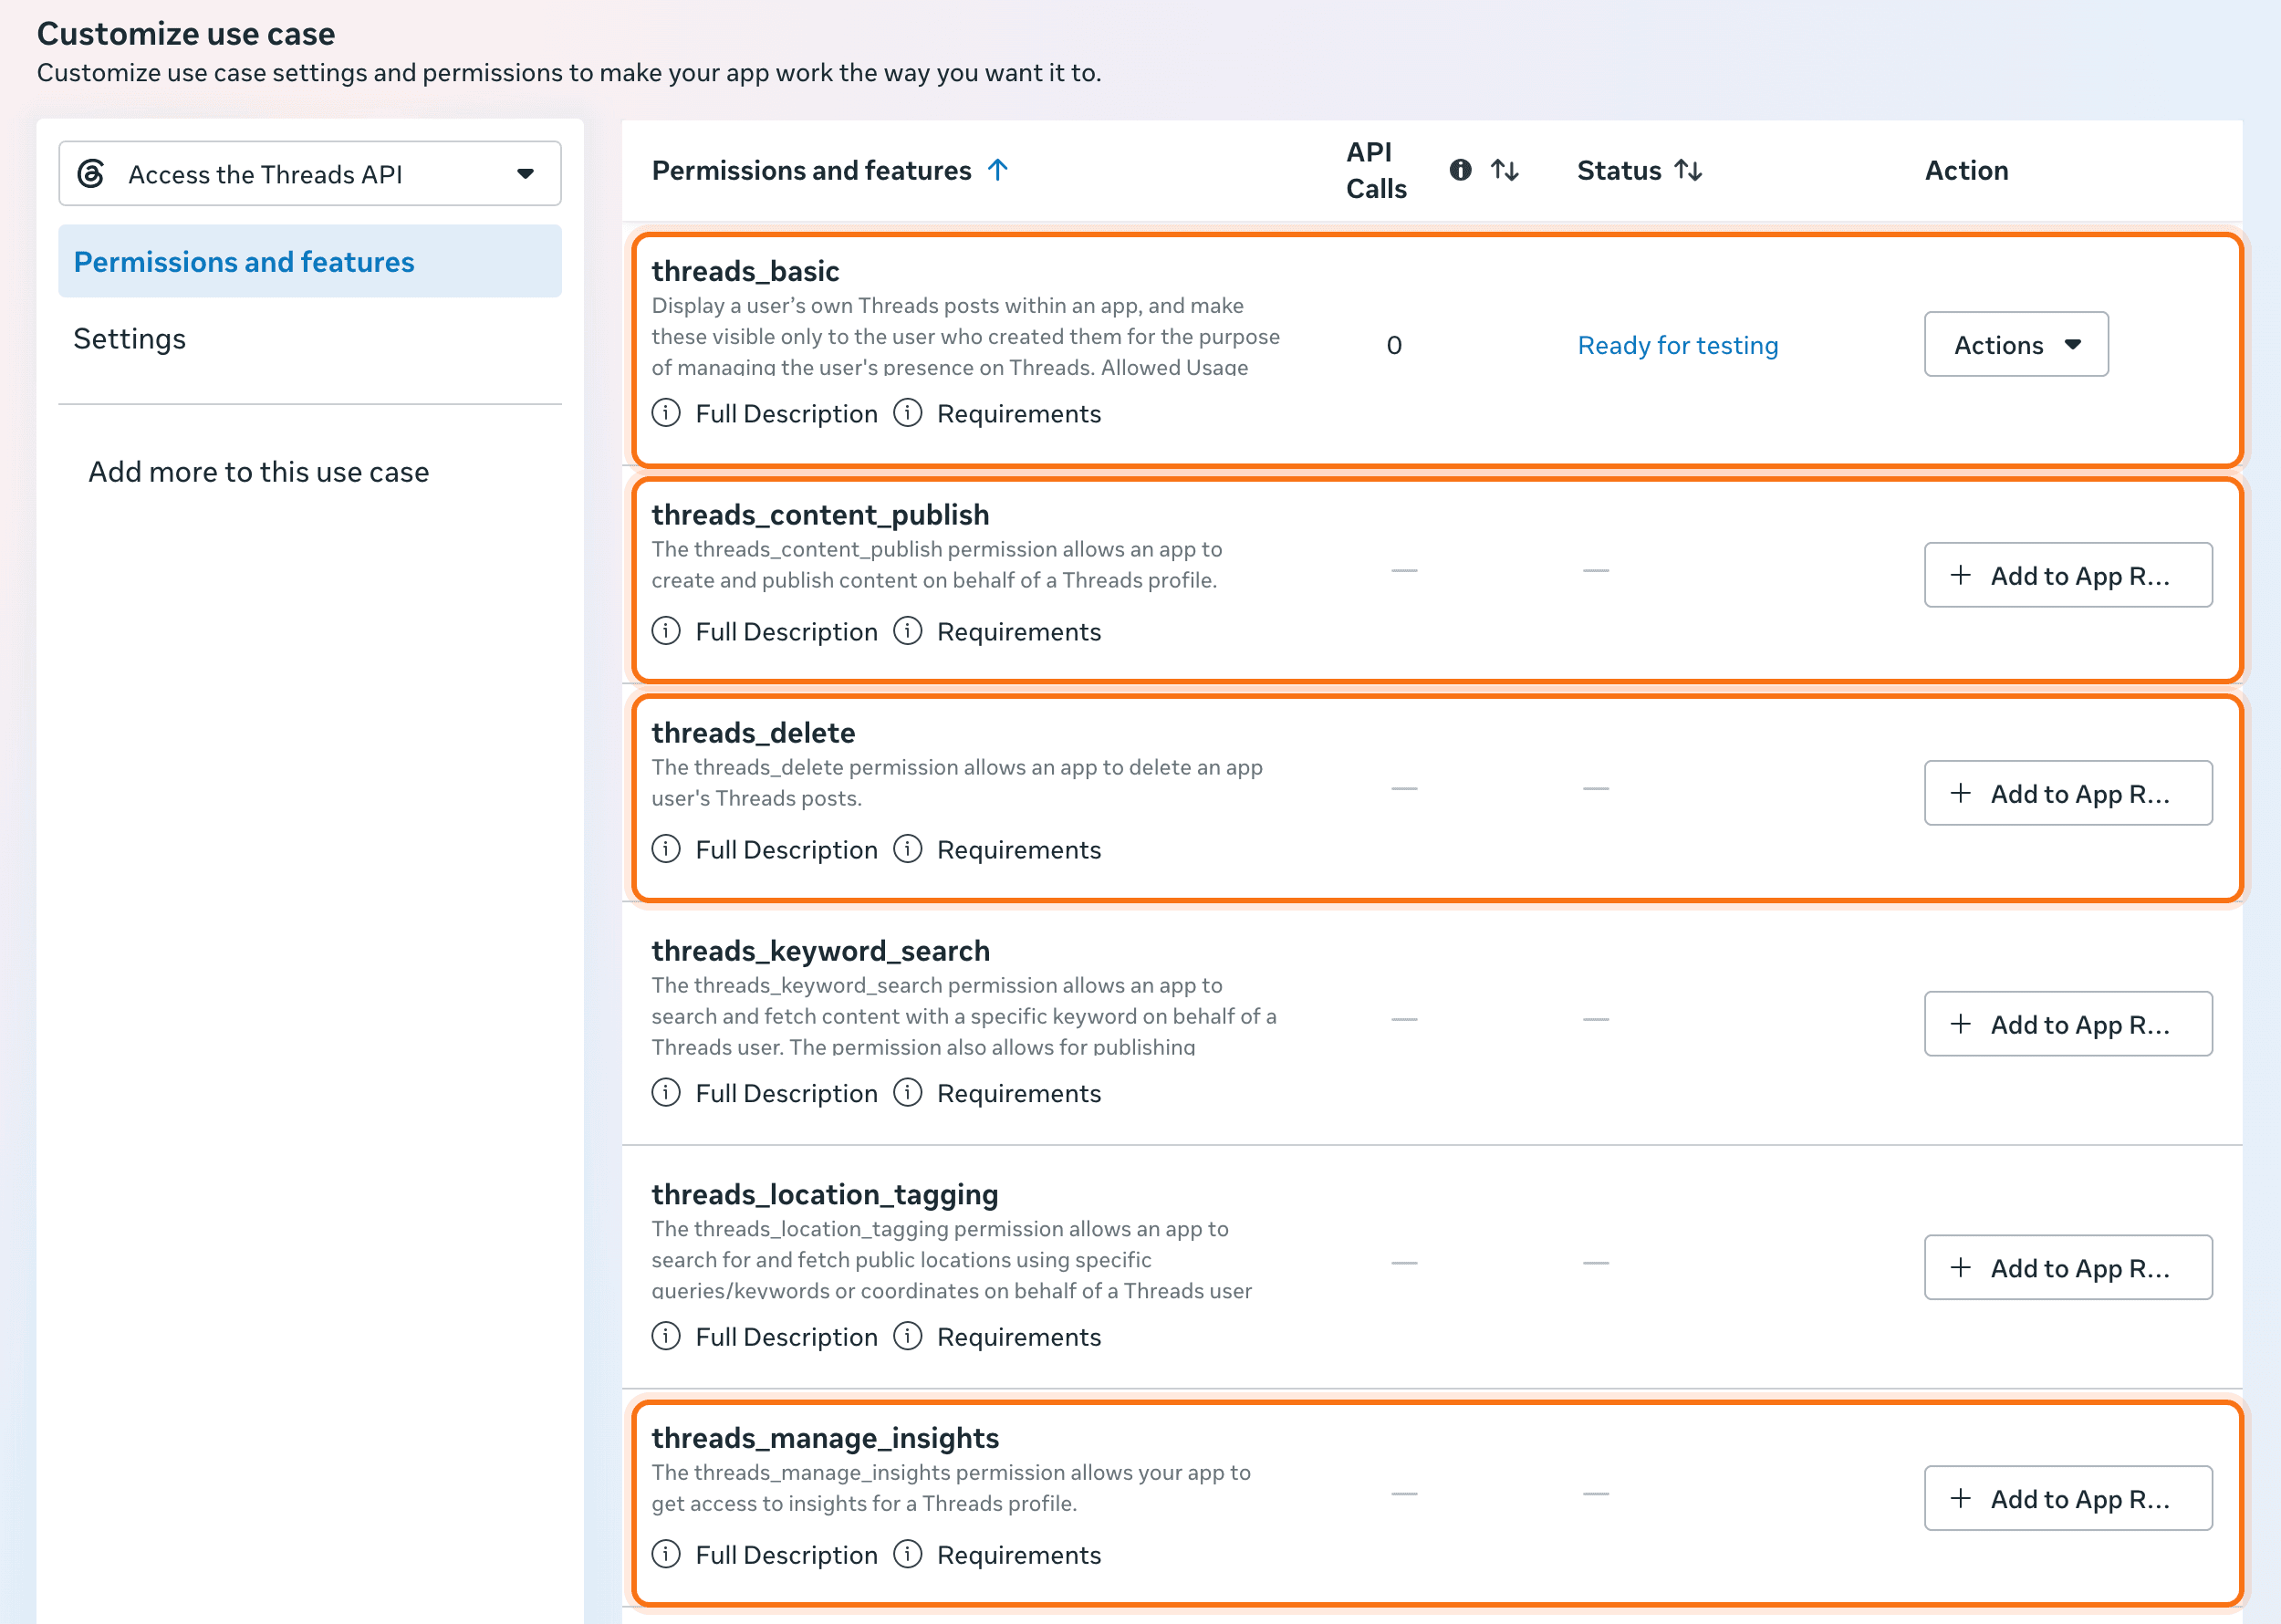Add threads_manage_insights to App Review
Image resolution: width=2281 pixels, height=1624 pixels.
(2068, 1499)
